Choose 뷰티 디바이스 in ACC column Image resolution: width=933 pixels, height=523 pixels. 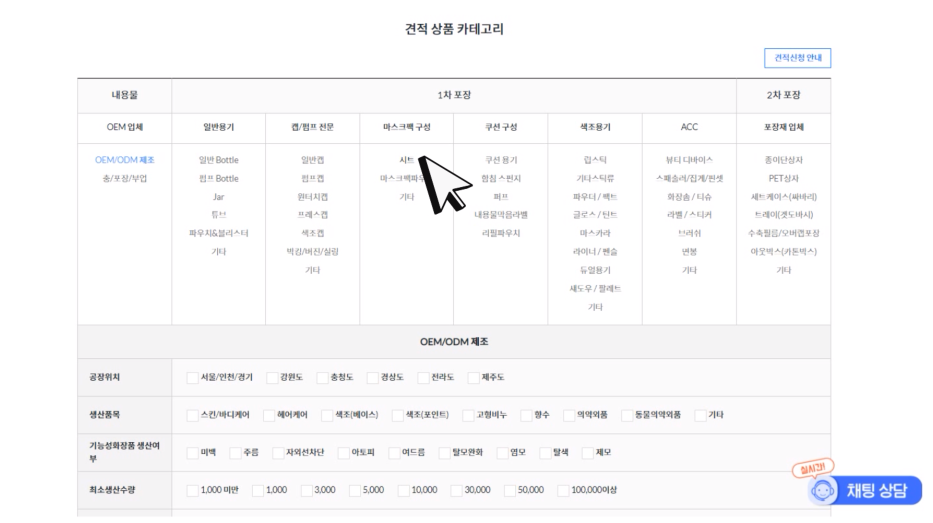tap(689, 160)
